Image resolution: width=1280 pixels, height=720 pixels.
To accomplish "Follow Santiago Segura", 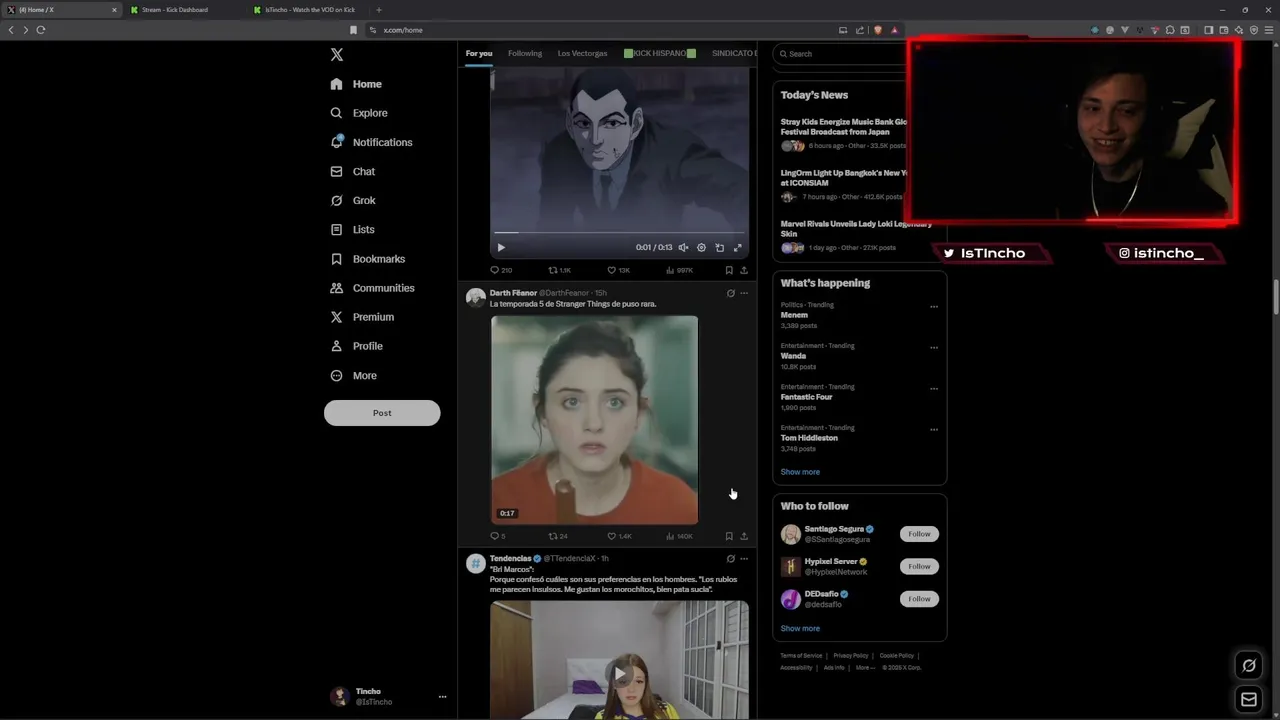I will click(919, 534).
